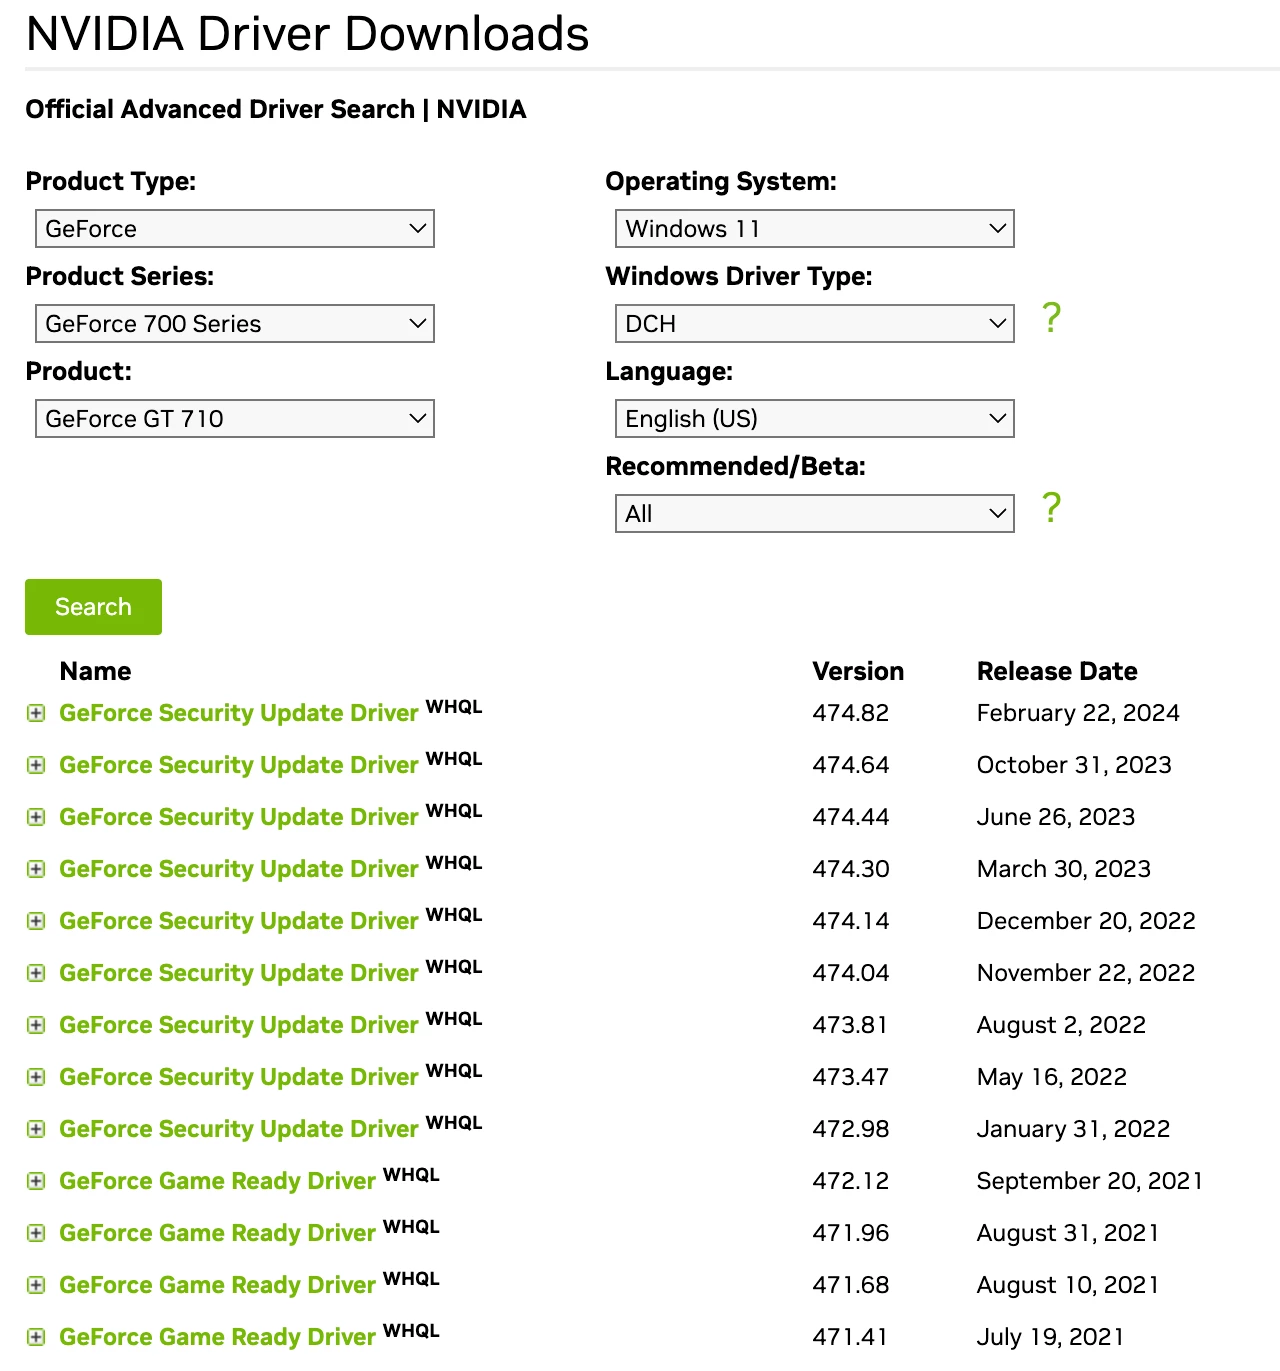Click the Release Date column header
The image size is (1280, 1371).
coord(1057,671)
